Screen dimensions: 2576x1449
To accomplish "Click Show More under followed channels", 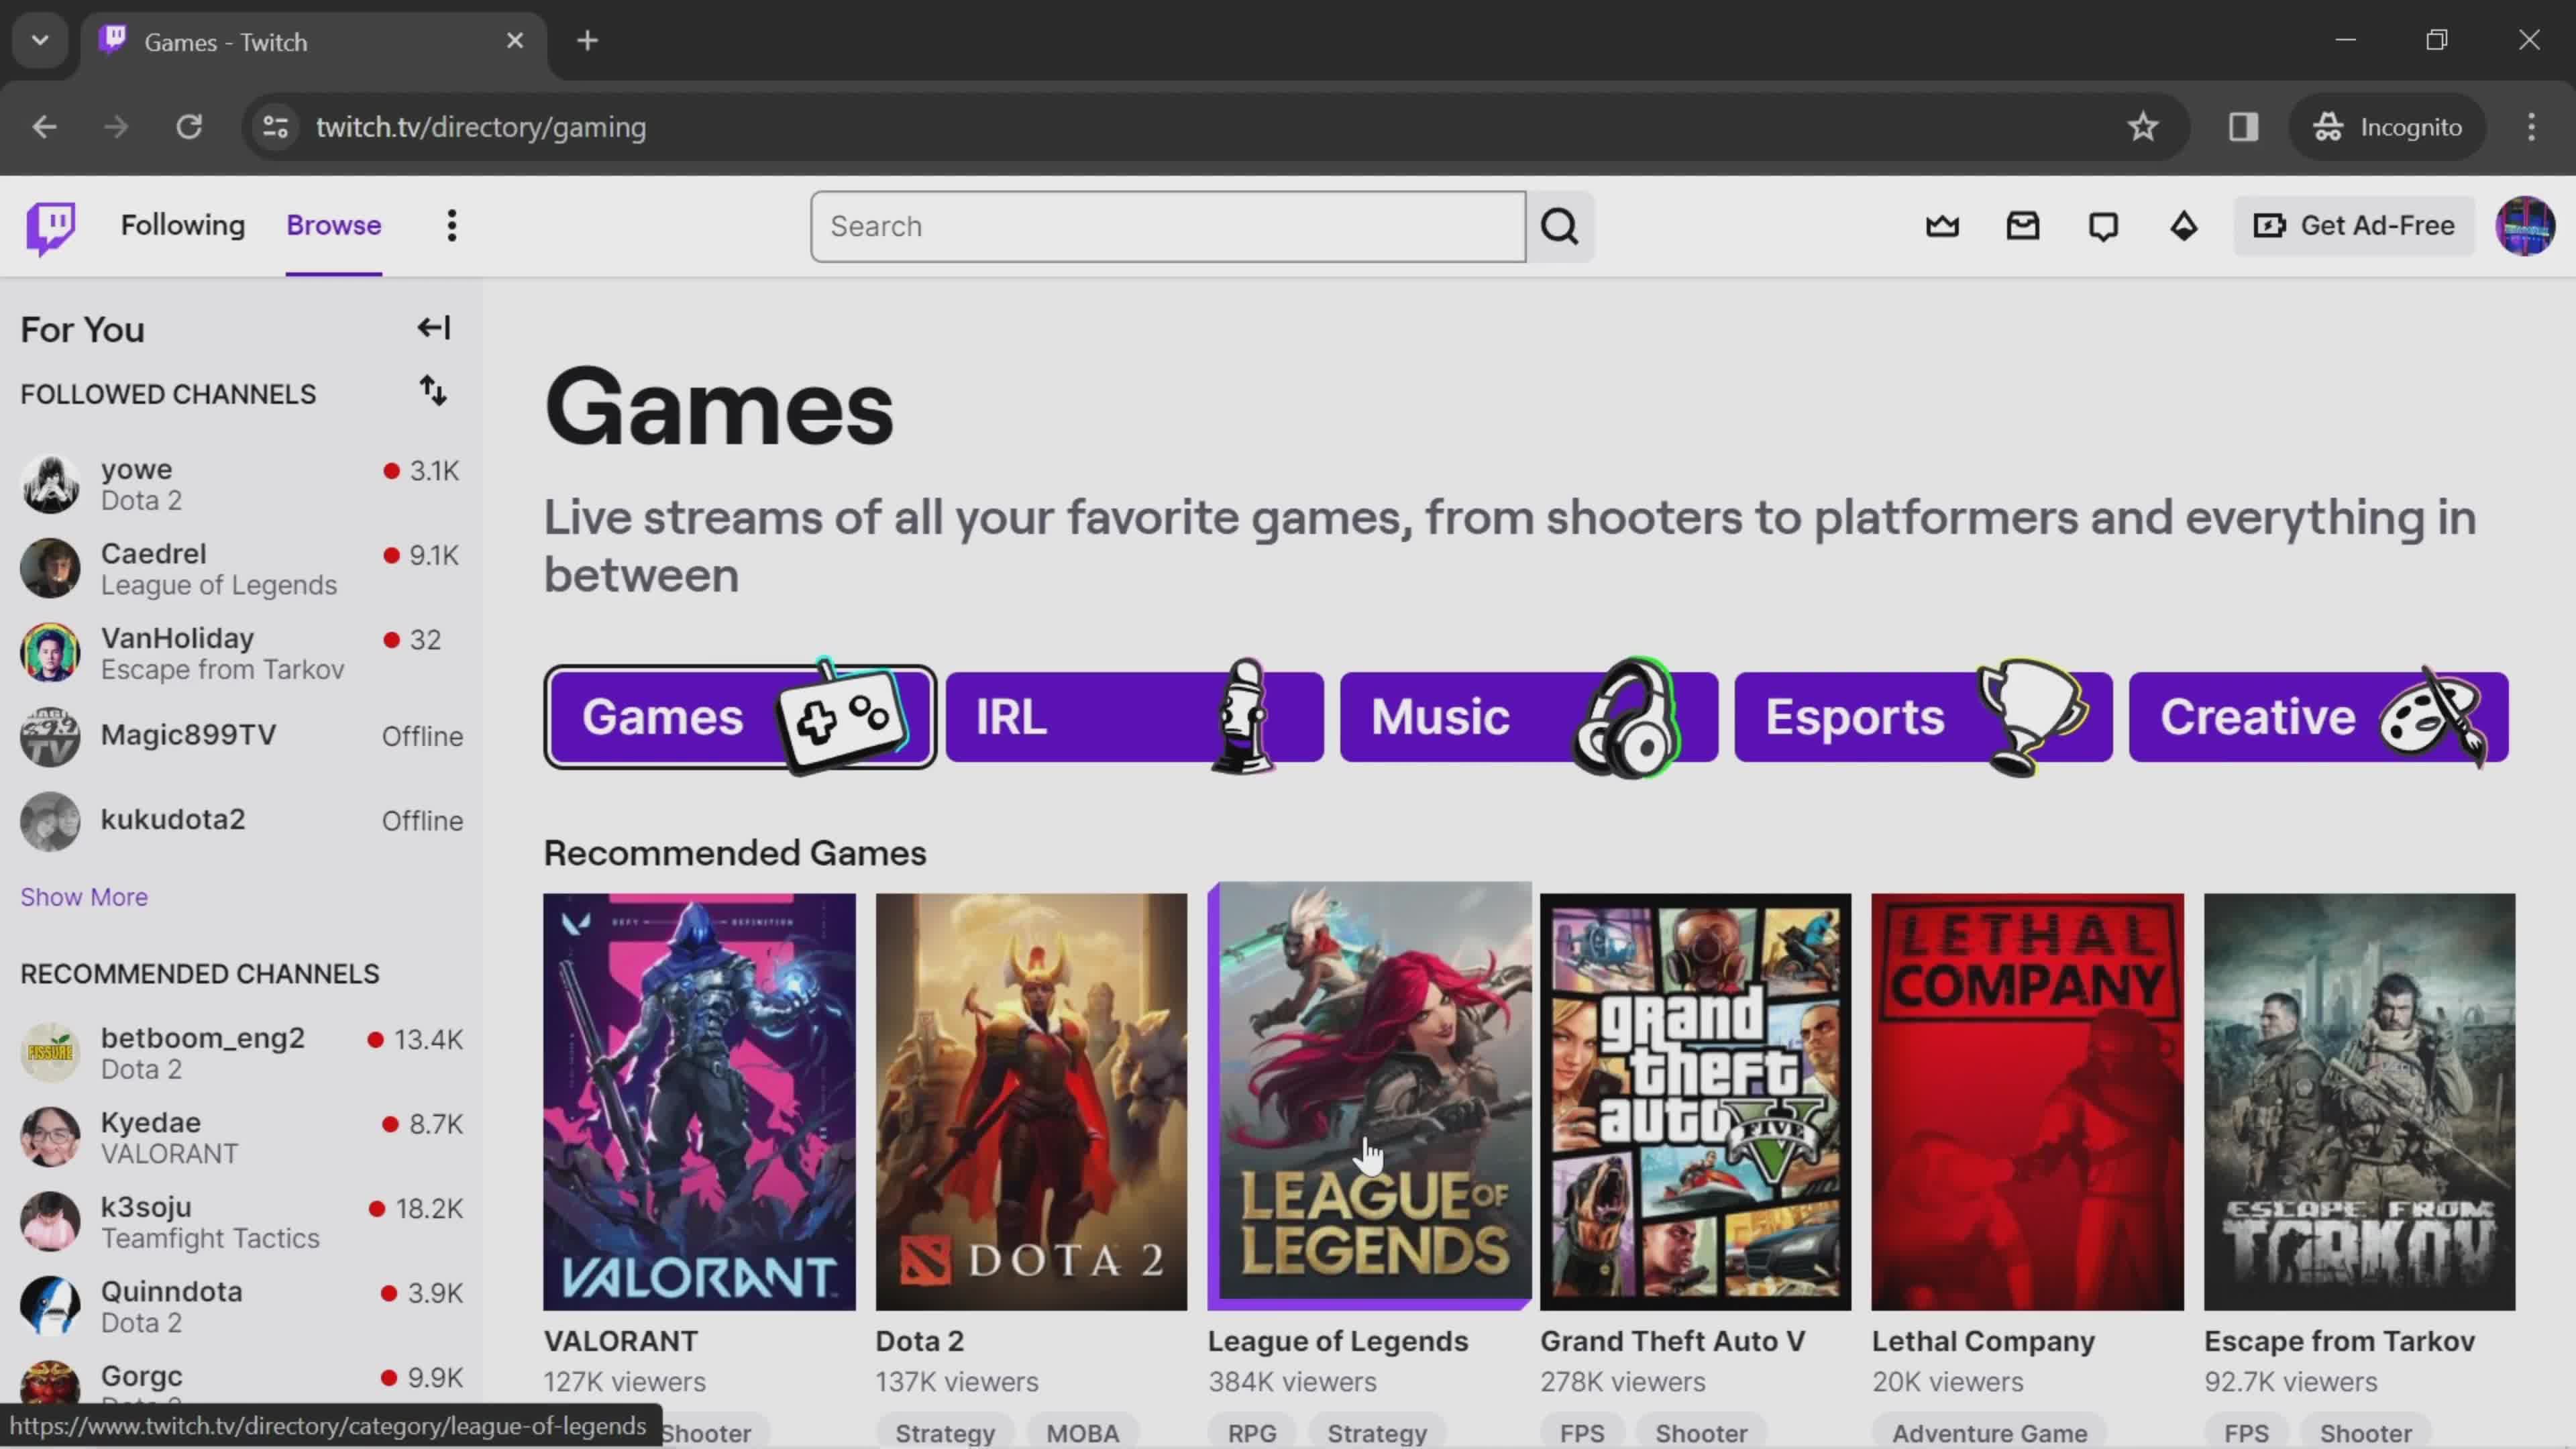I will [x=84, y=897].
